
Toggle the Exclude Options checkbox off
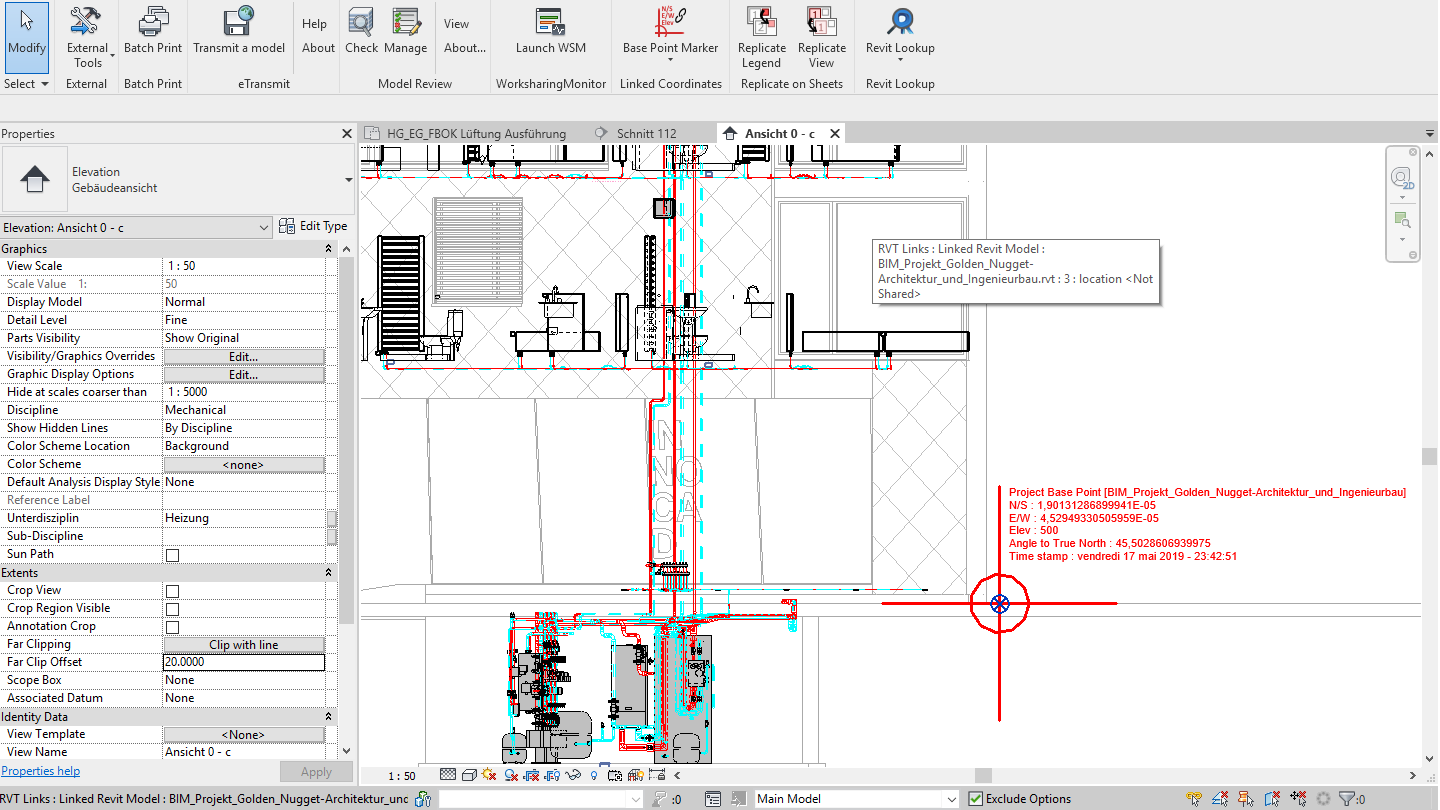[x=977, y=798]
